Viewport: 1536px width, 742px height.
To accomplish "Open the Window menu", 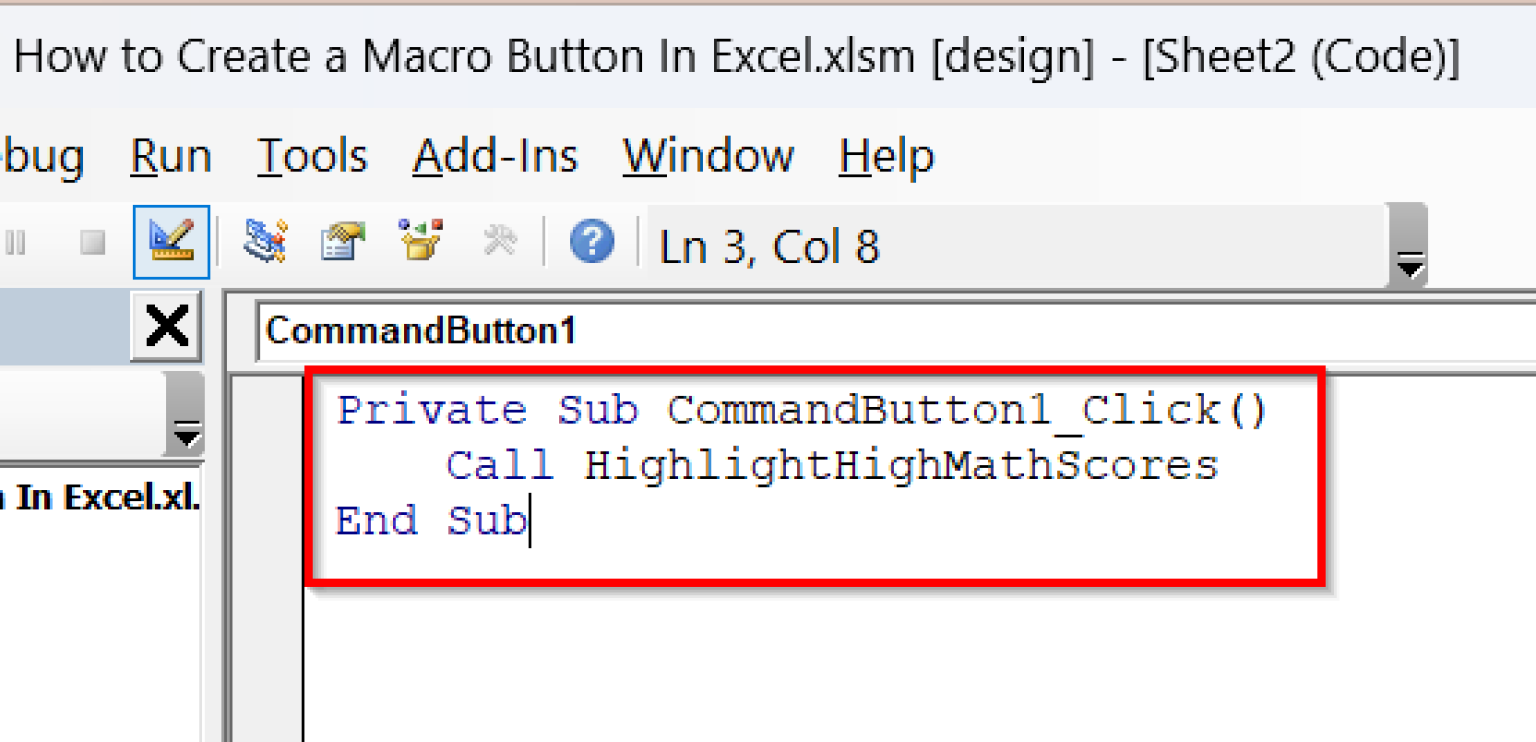I will pos(707,156).
